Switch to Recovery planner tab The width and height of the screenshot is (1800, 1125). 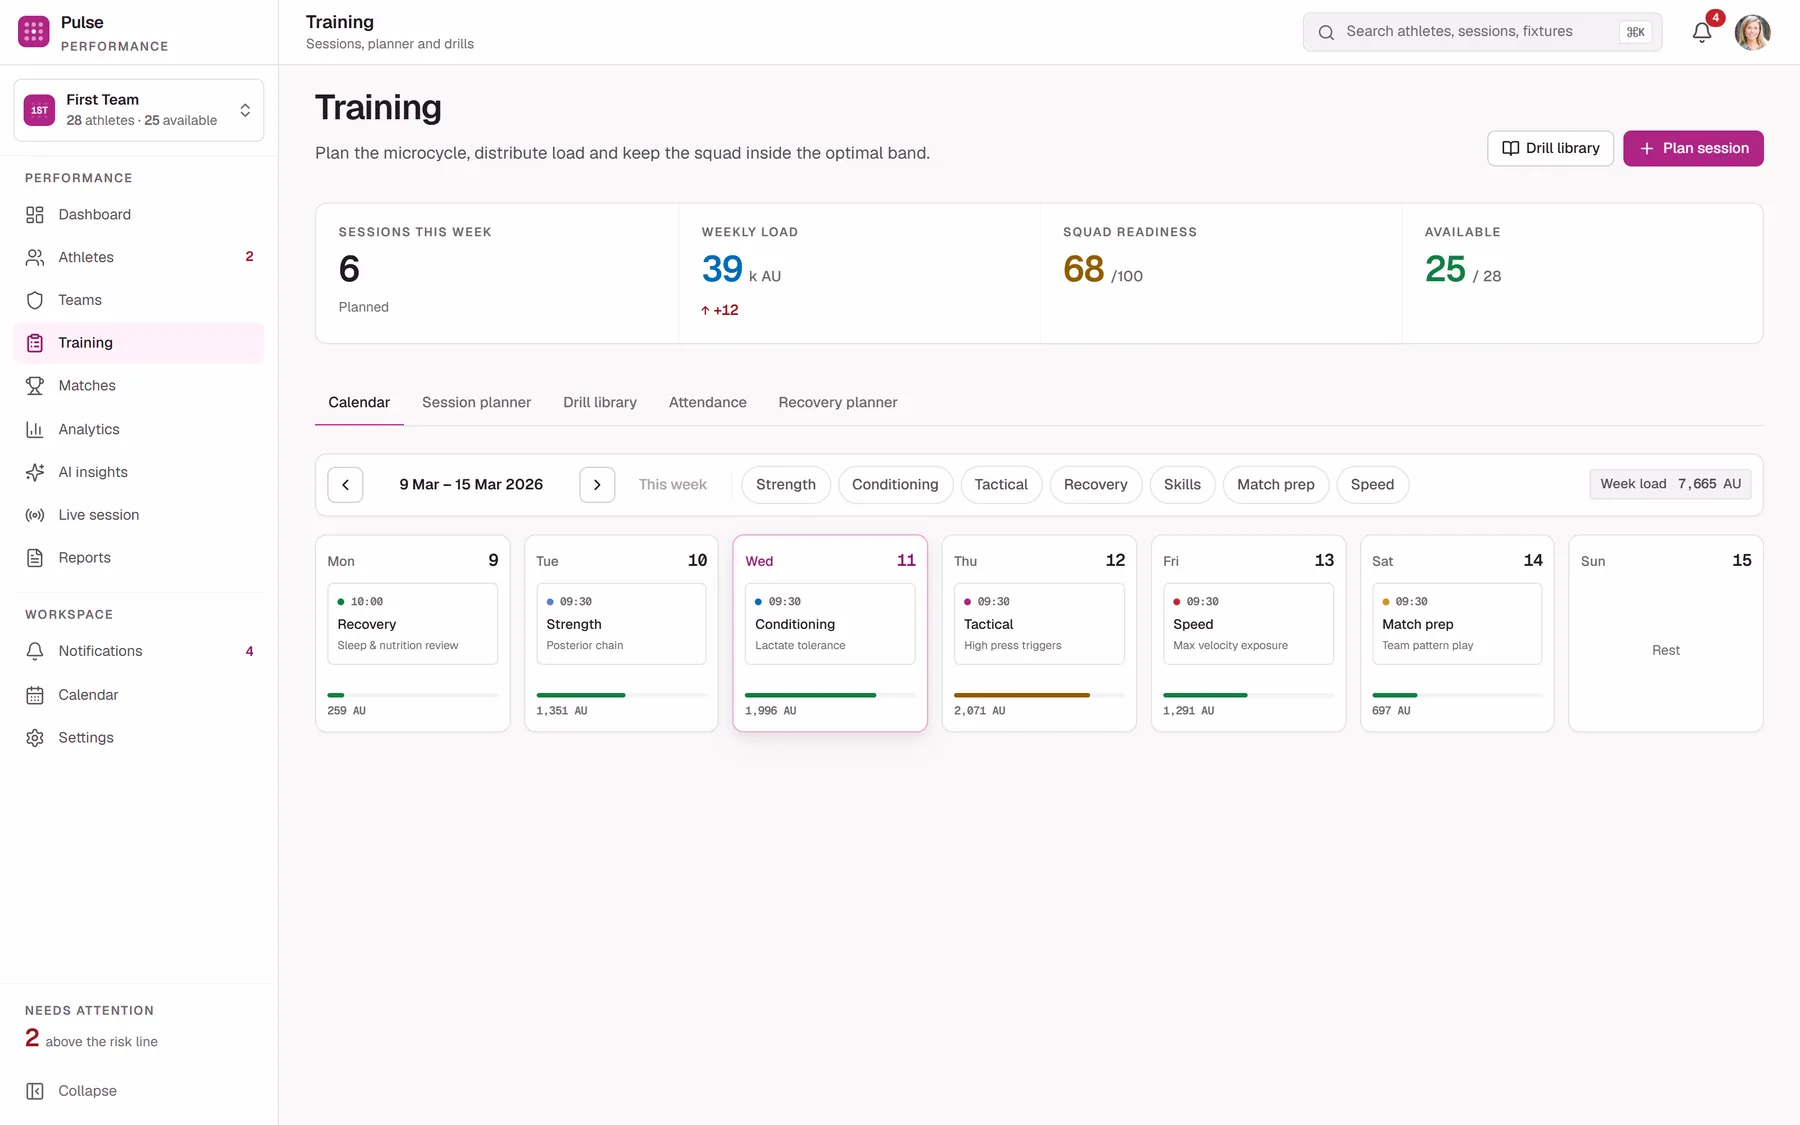(x=838, y=402)
